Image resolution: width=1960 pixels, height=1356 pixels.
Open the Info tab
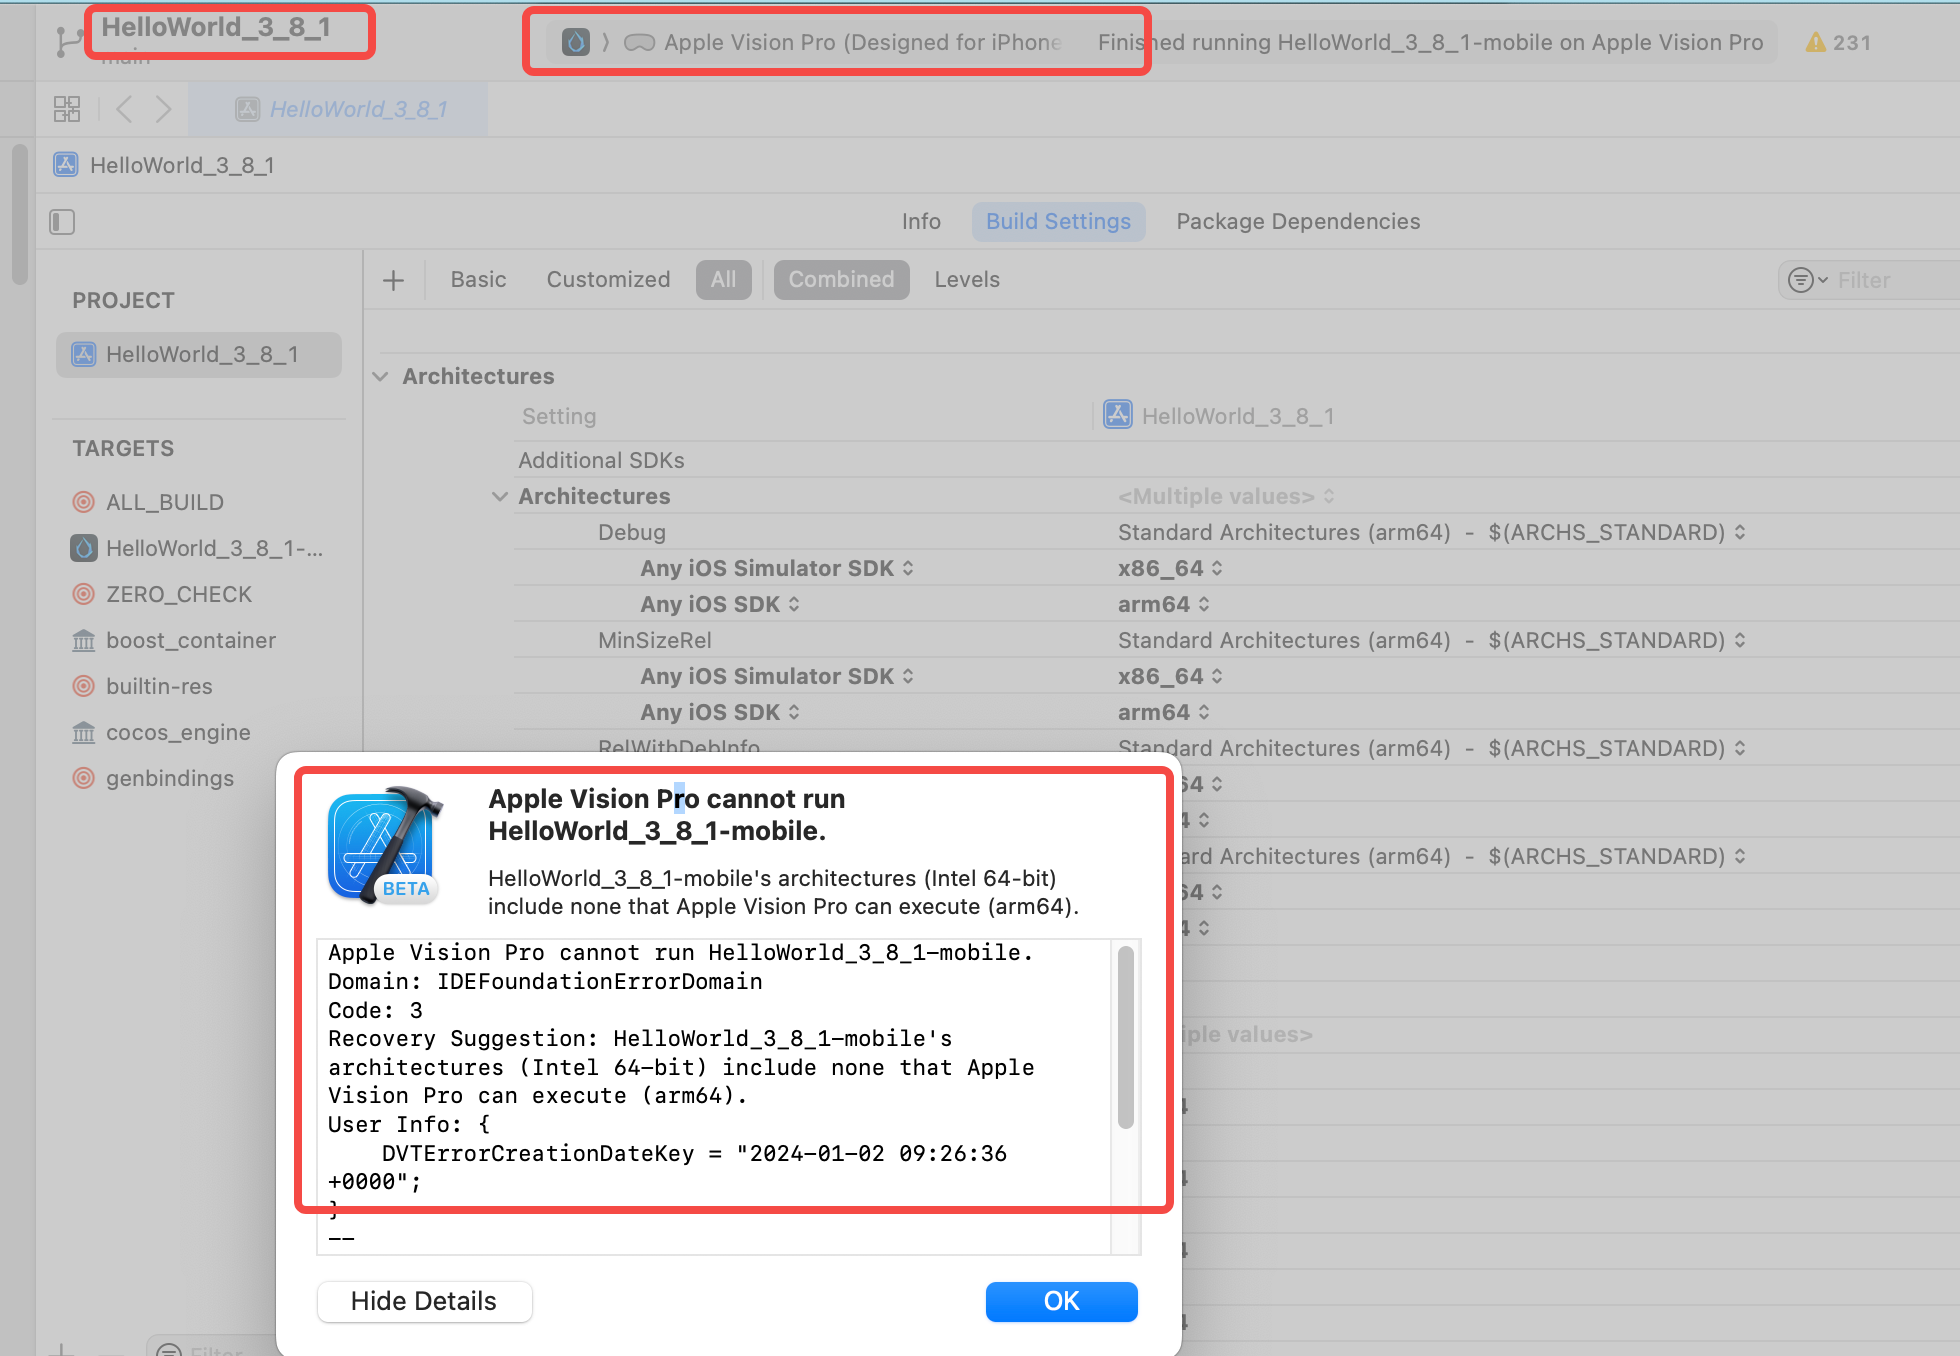[921, 222]
